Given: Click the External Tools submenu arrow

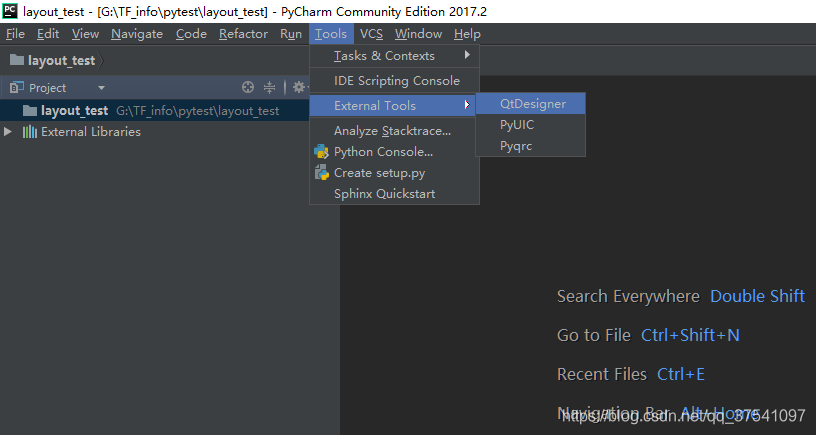Looking at the screenshot, I should (467, 105).
